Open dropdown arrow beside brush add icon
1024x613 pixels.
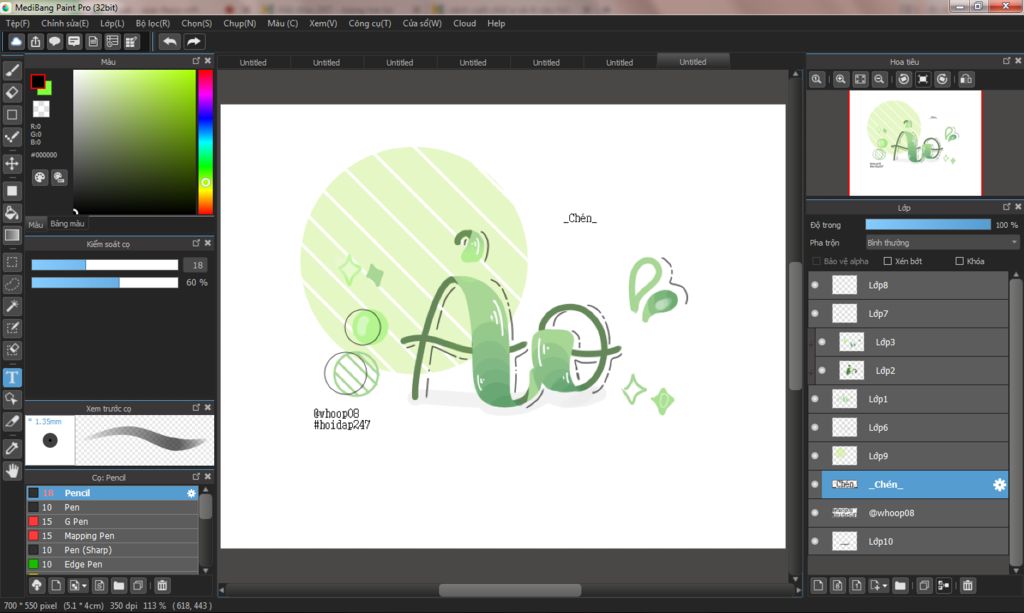(84, 586)
